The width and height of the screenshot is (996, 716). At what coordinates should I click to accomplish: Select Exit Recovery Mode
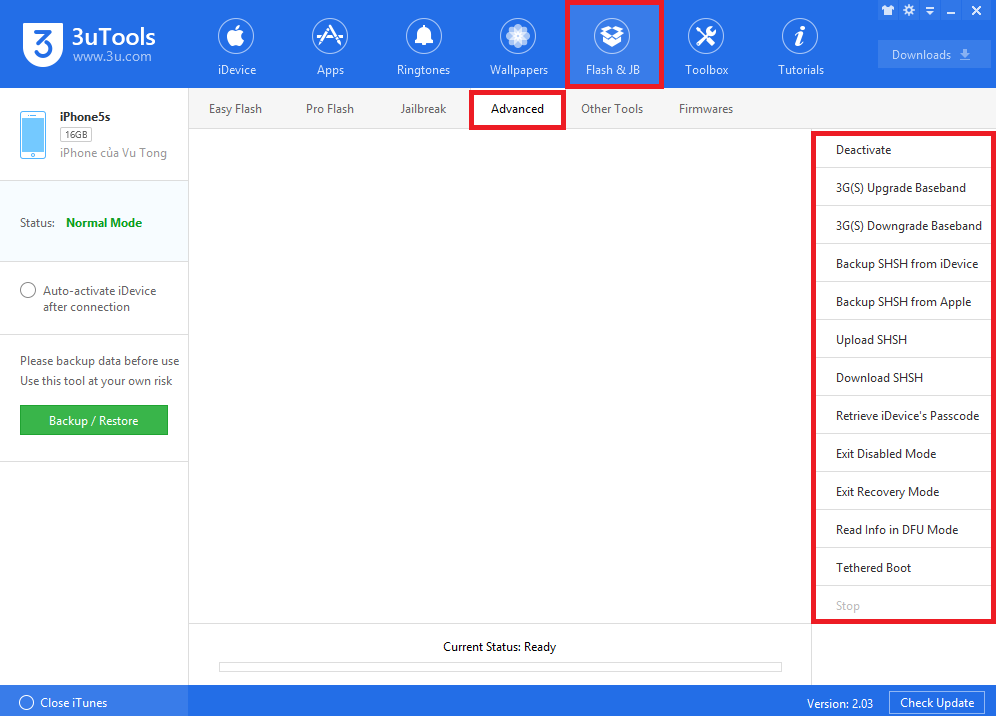coord(903,492)
